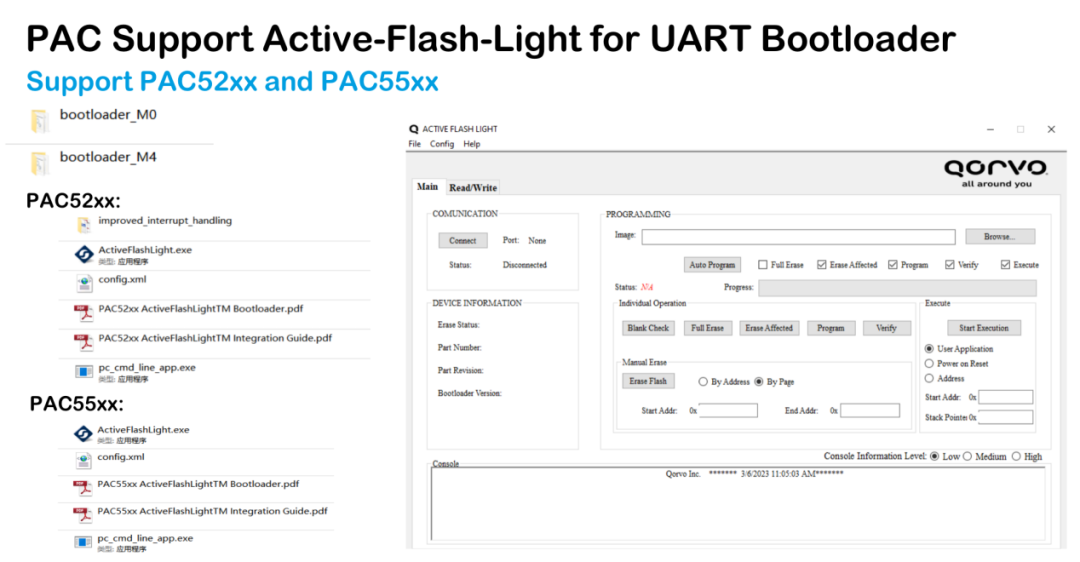Minimize the Active Flash Light window
This screenshot has height=562, width=1080.
pyautogui.click(x=990, y=129)
